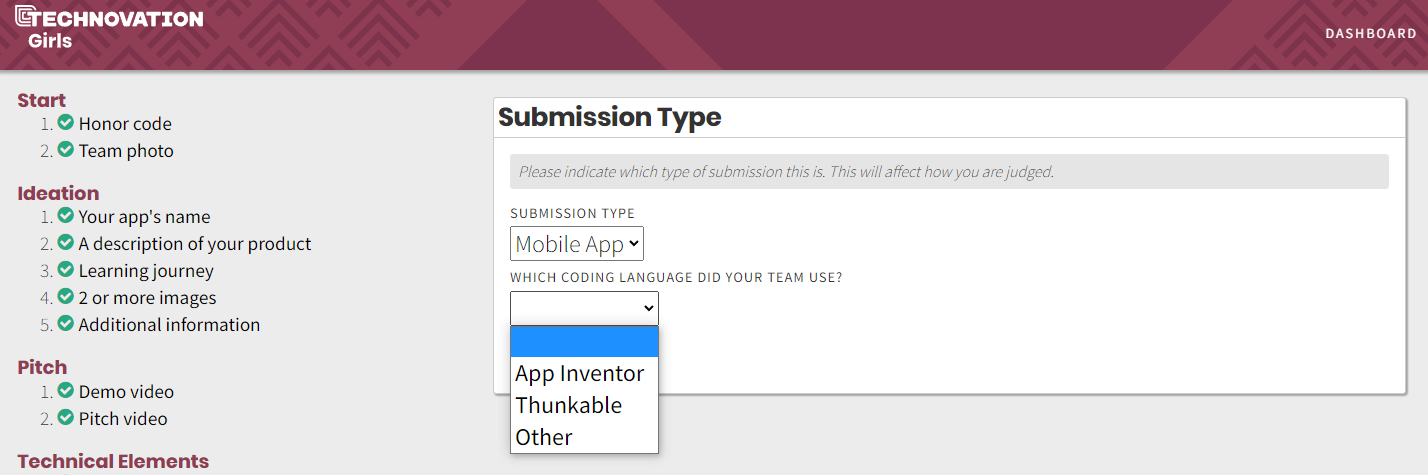Click checkmark next to Your app's name
Screen dimensions: 1428x475
click(x=66, y=216)
